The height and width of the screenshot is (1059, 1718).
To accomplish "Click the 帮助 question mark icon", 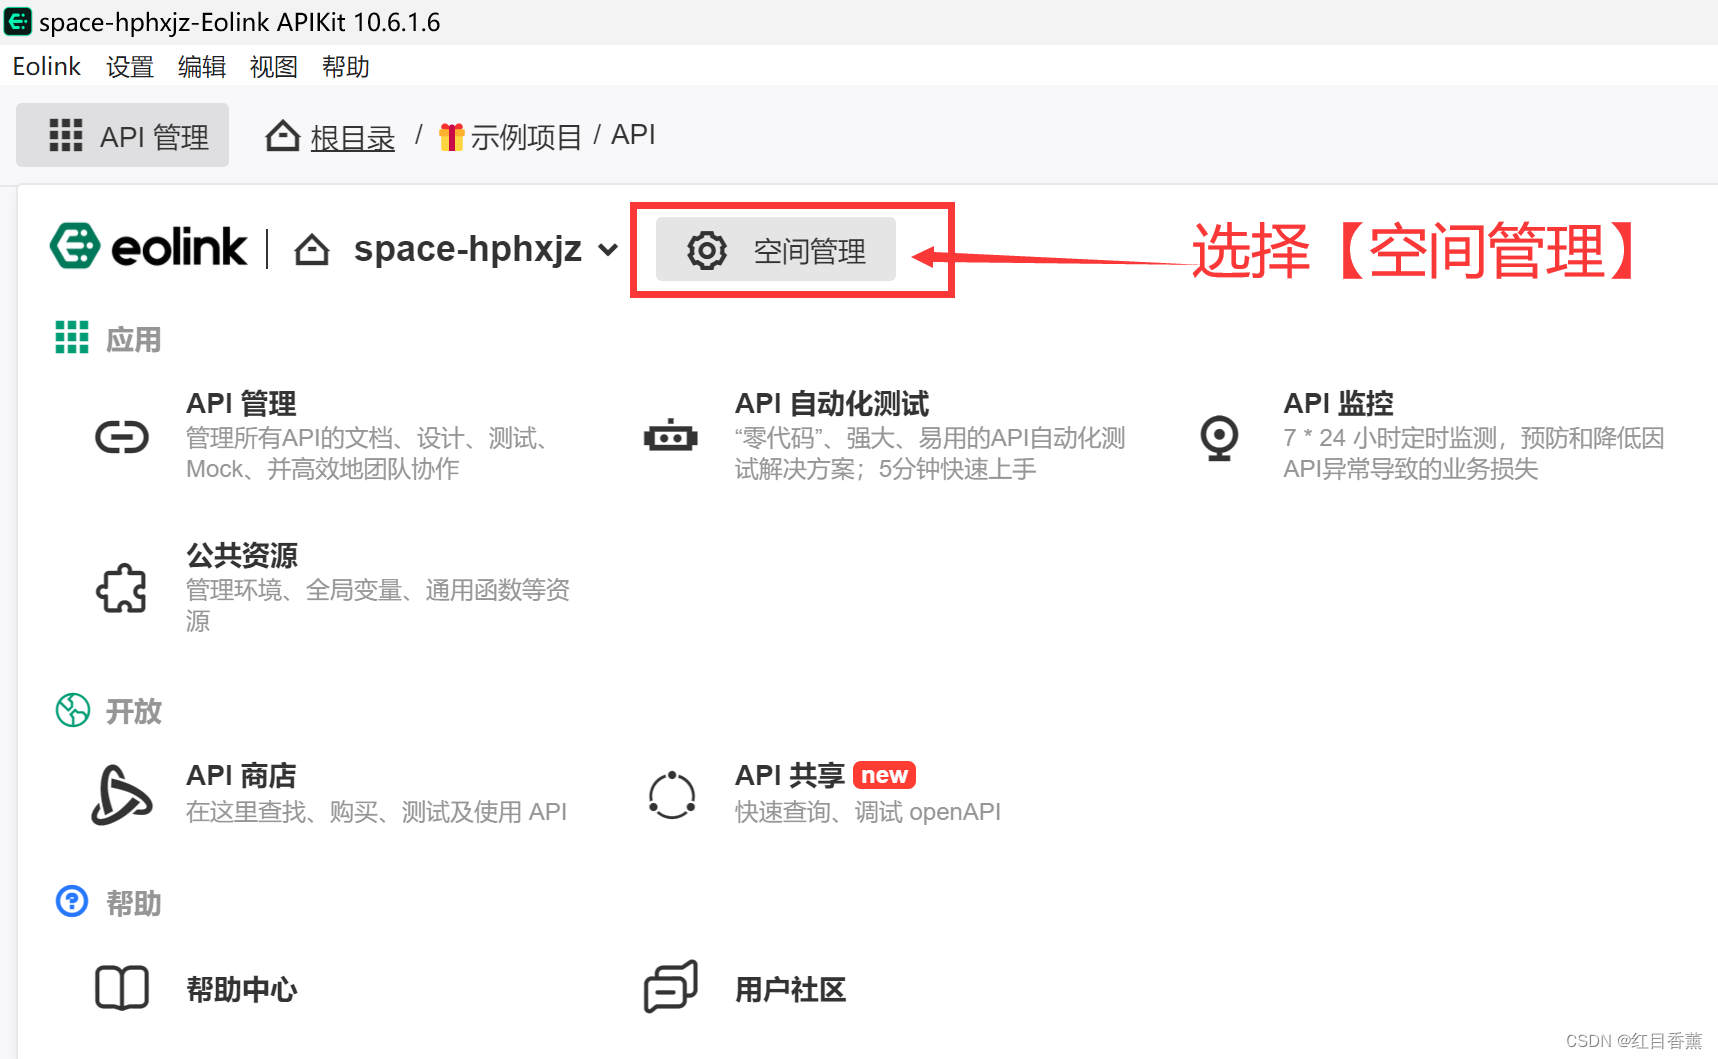I will pyautogui.click(x=71, y=901).
